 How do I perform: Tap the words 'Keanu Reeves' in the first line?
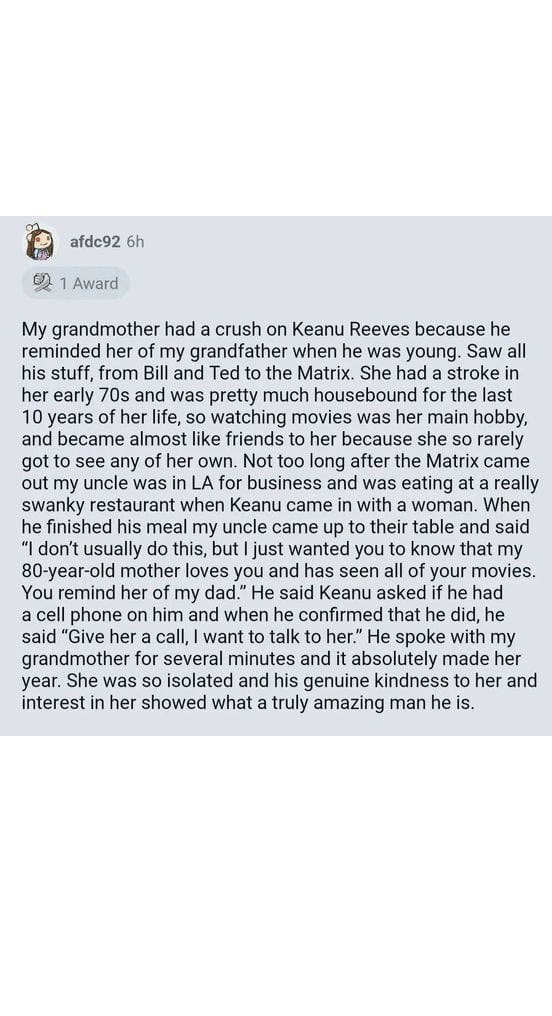352,329
